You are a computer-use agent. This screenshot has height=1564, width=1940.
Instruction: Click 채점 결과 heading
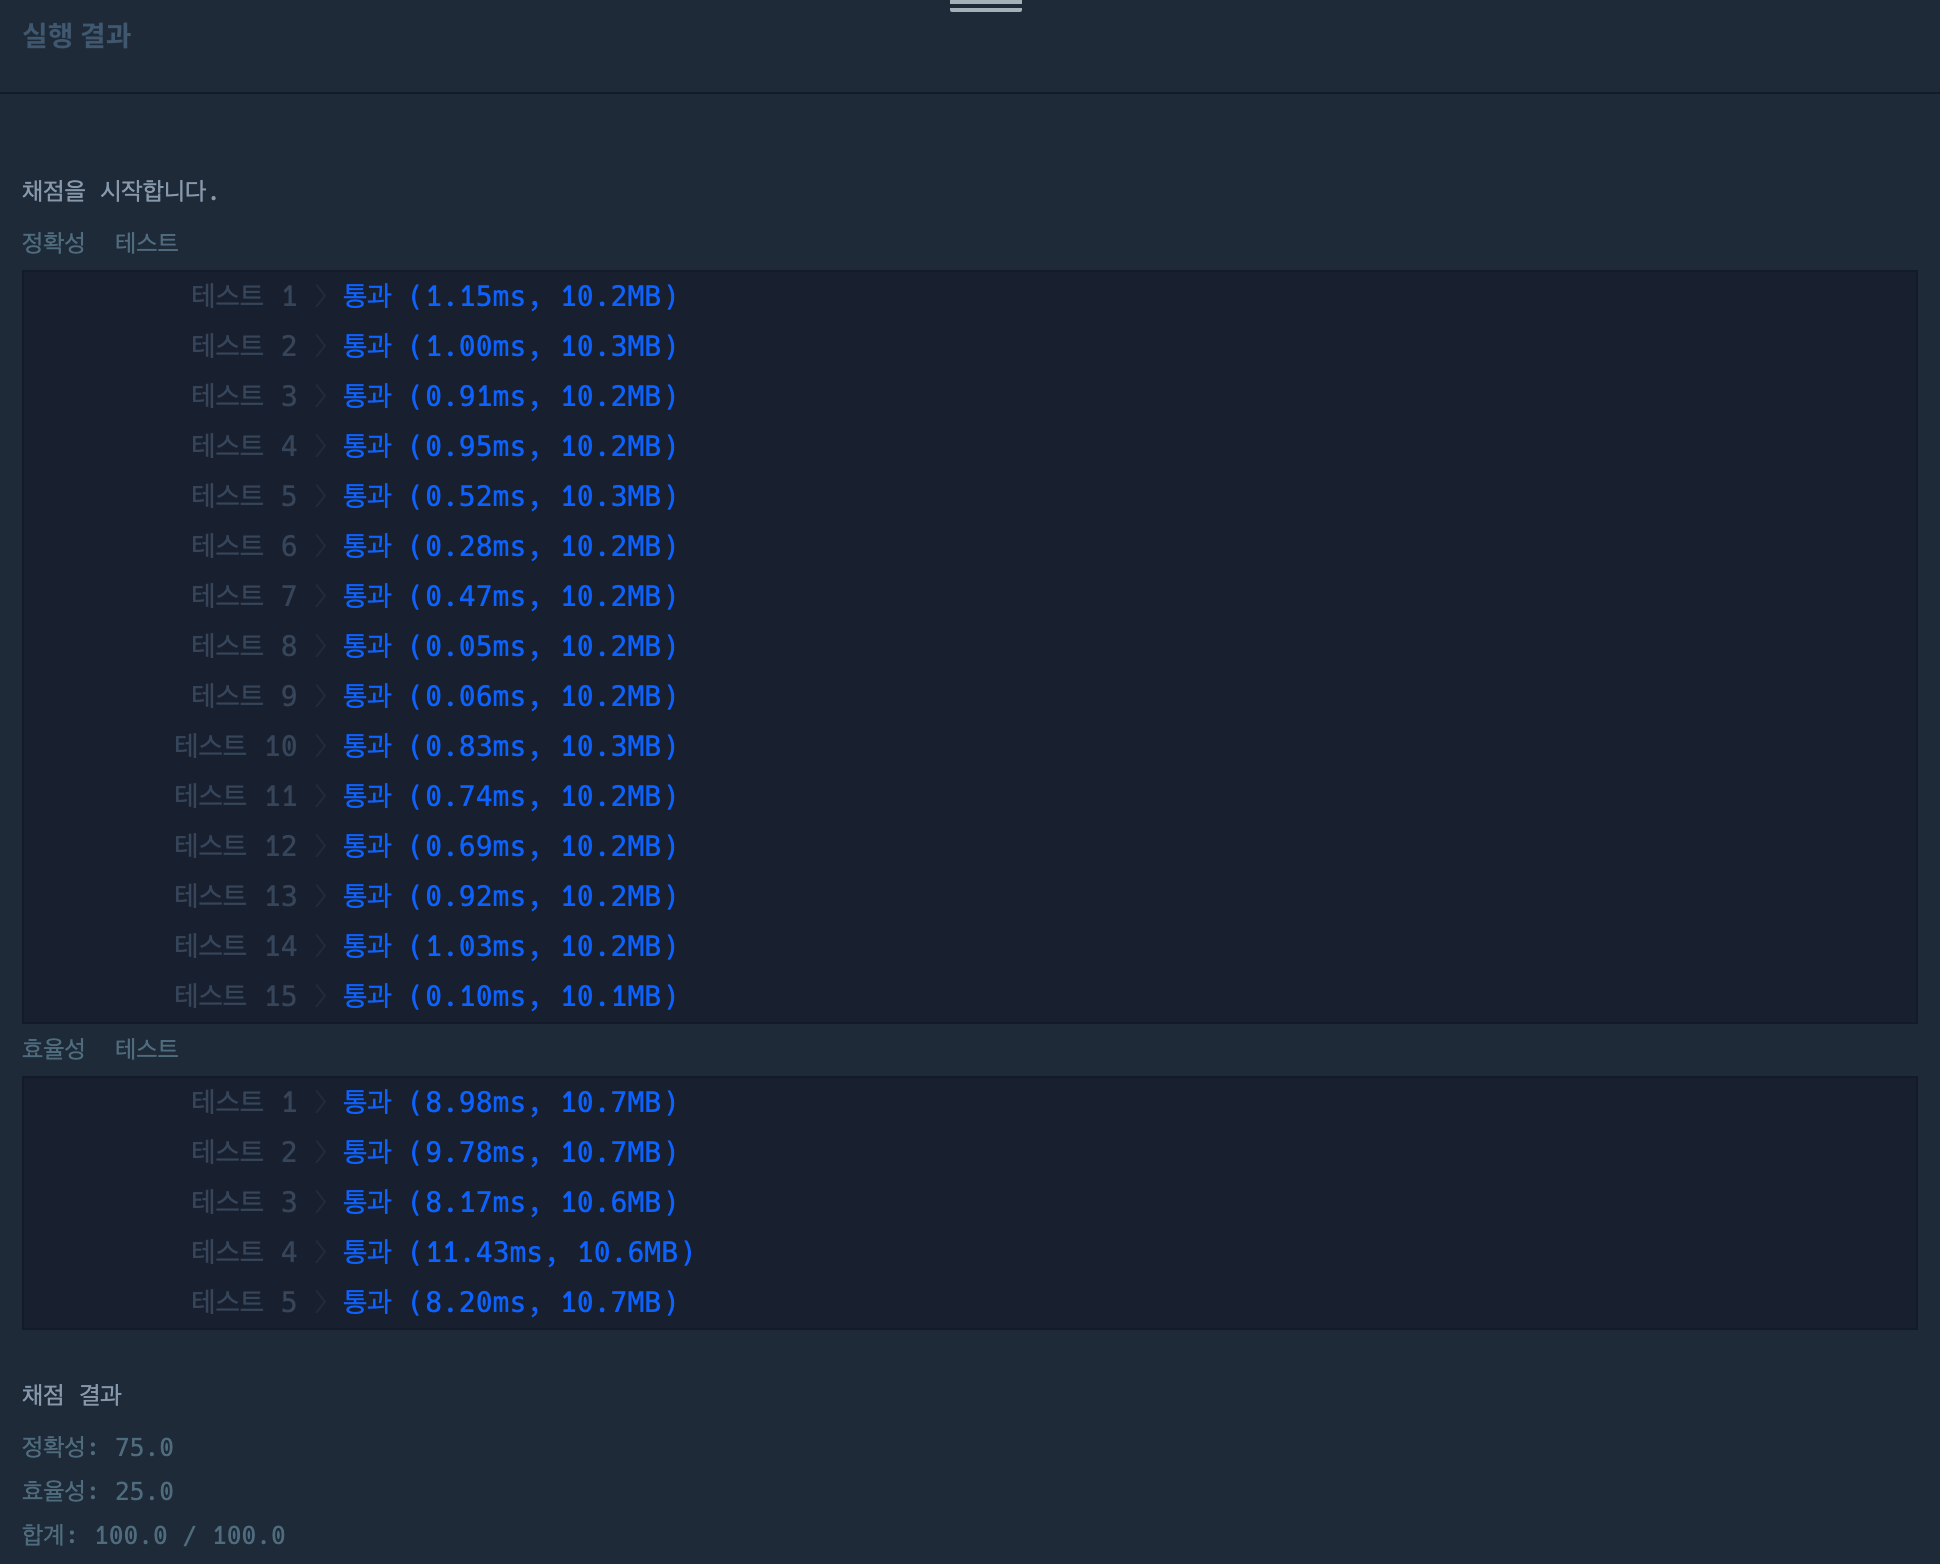tap(72, 1394)
